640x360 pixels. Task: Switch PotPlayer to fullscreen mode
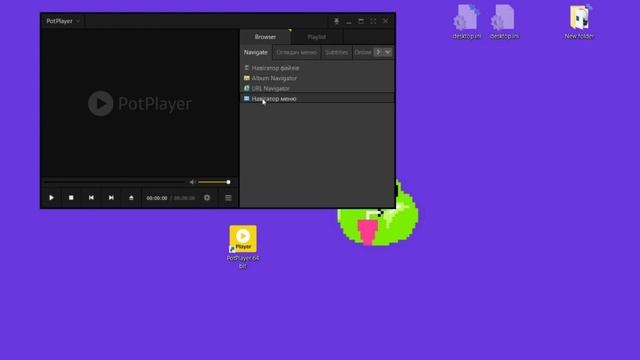(x=373, y=21)
